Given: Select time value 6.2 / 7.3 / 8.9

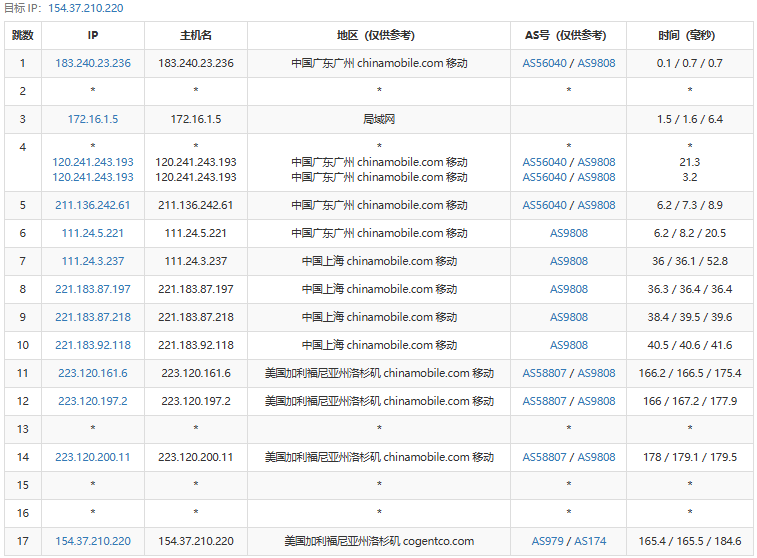Looking at the screenshot, I should point(689,205).
